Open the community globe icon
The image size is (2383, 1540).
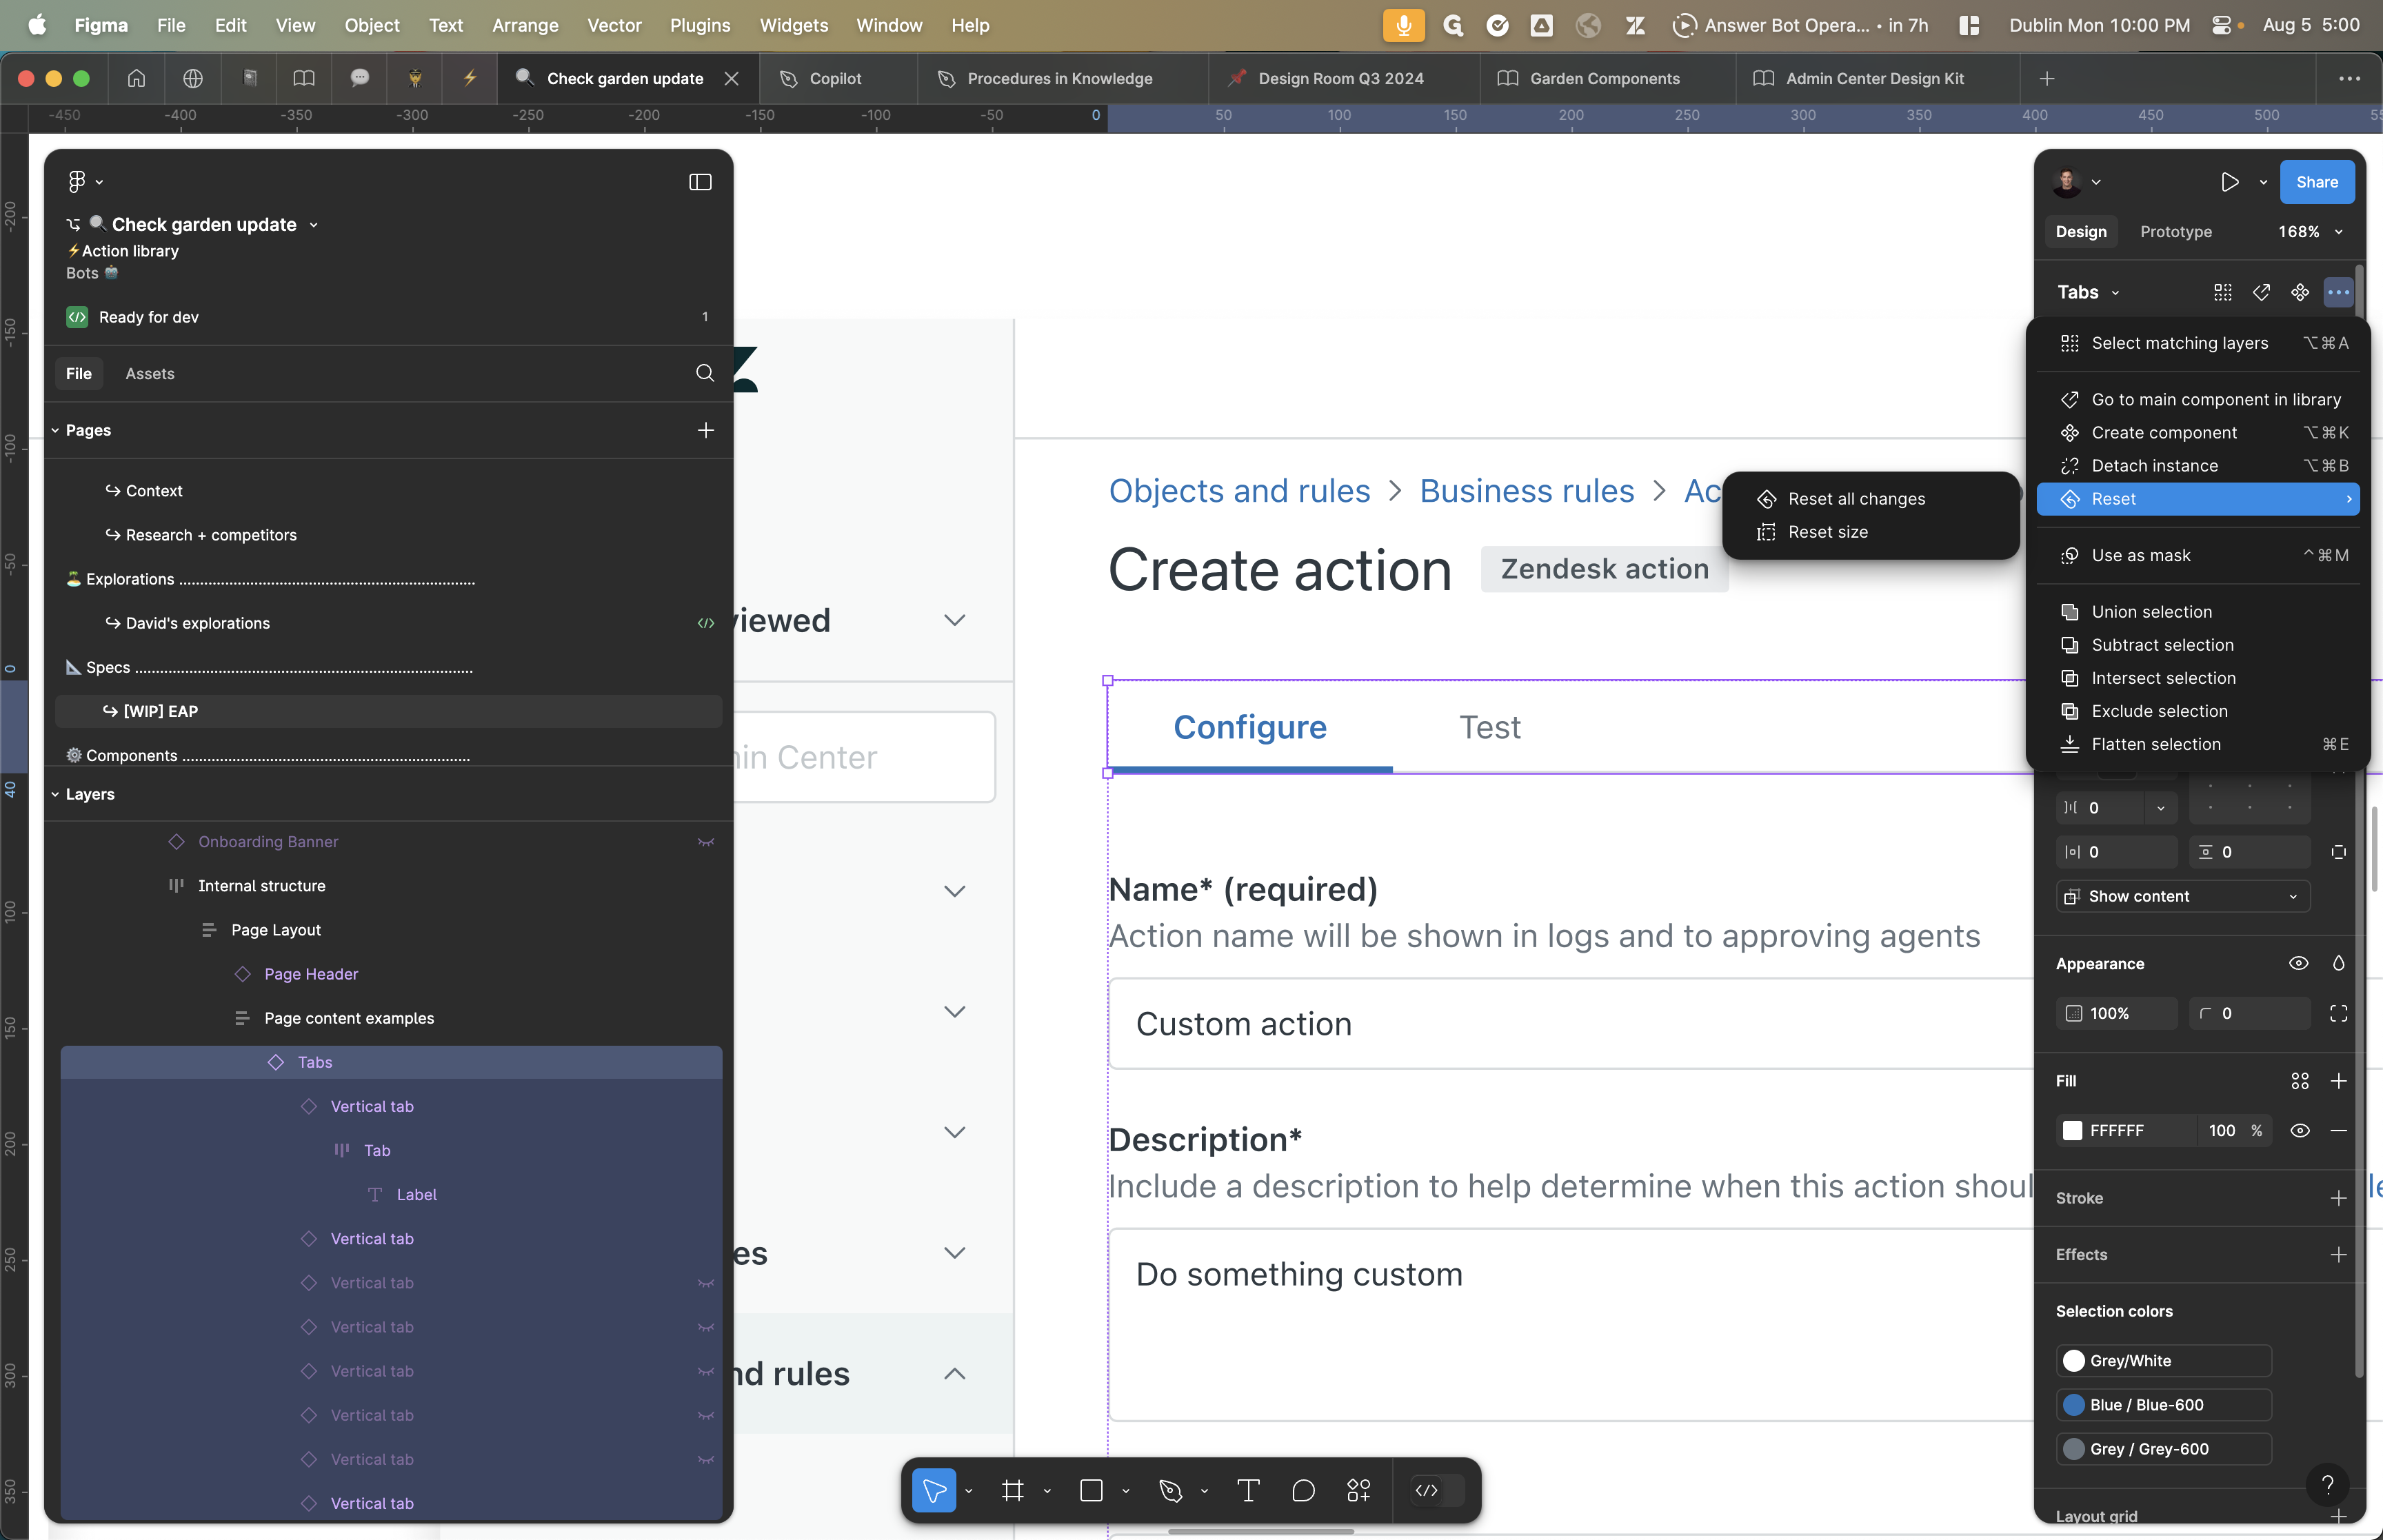tap(193, 78)
